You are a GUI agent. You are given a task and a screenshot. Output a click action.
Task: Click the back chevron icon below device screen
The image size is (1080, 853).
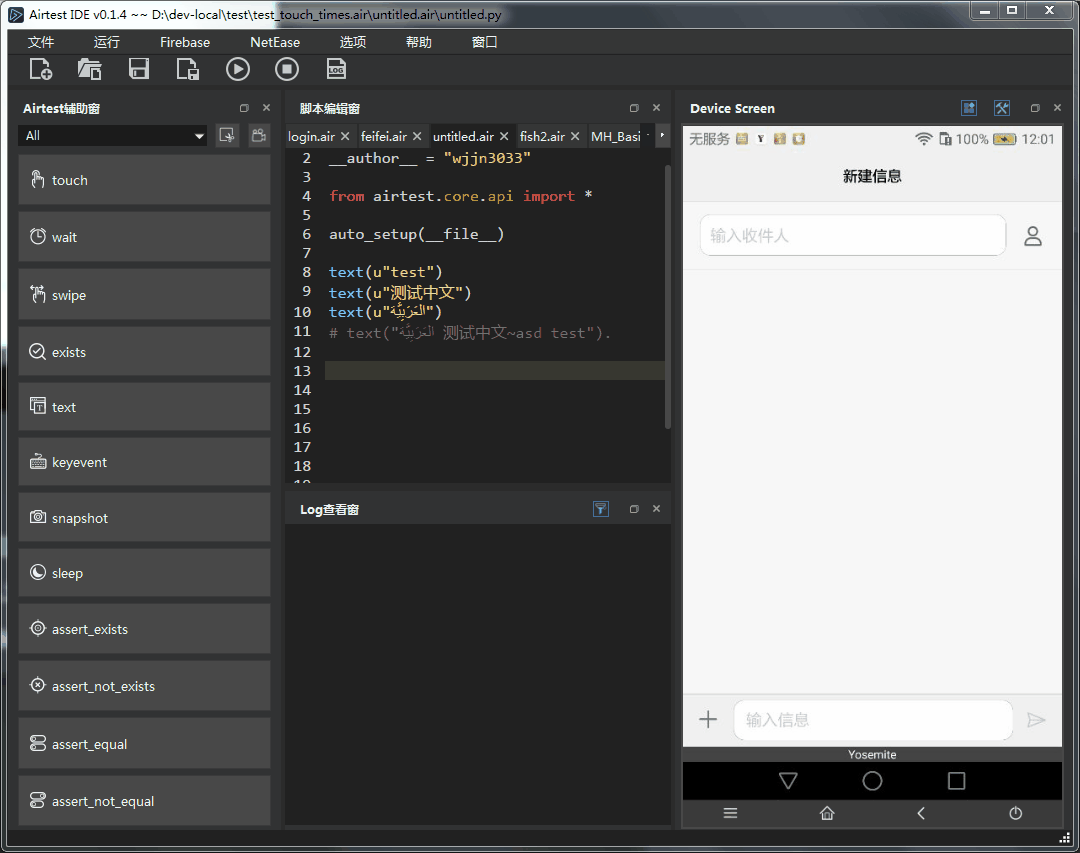(921, 814)
